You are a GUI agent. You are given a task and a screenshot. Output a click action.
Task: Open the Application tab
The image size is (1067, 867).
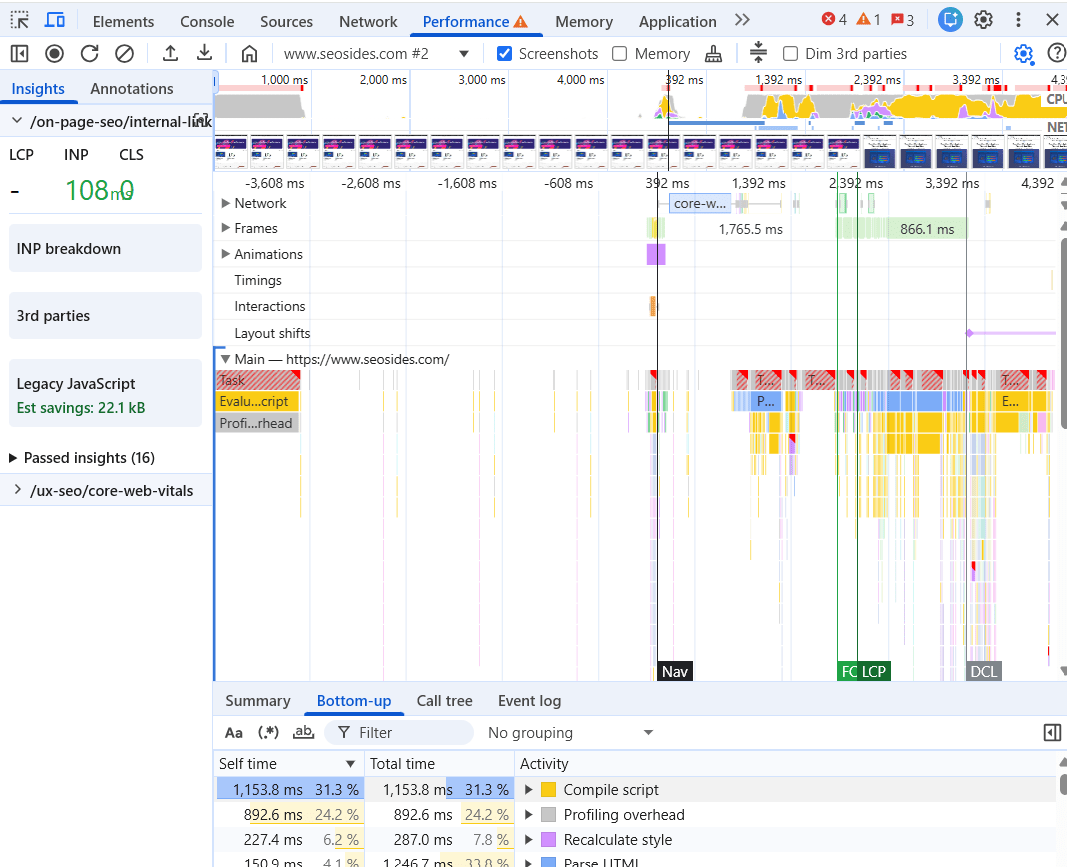[x=677, y=22]
